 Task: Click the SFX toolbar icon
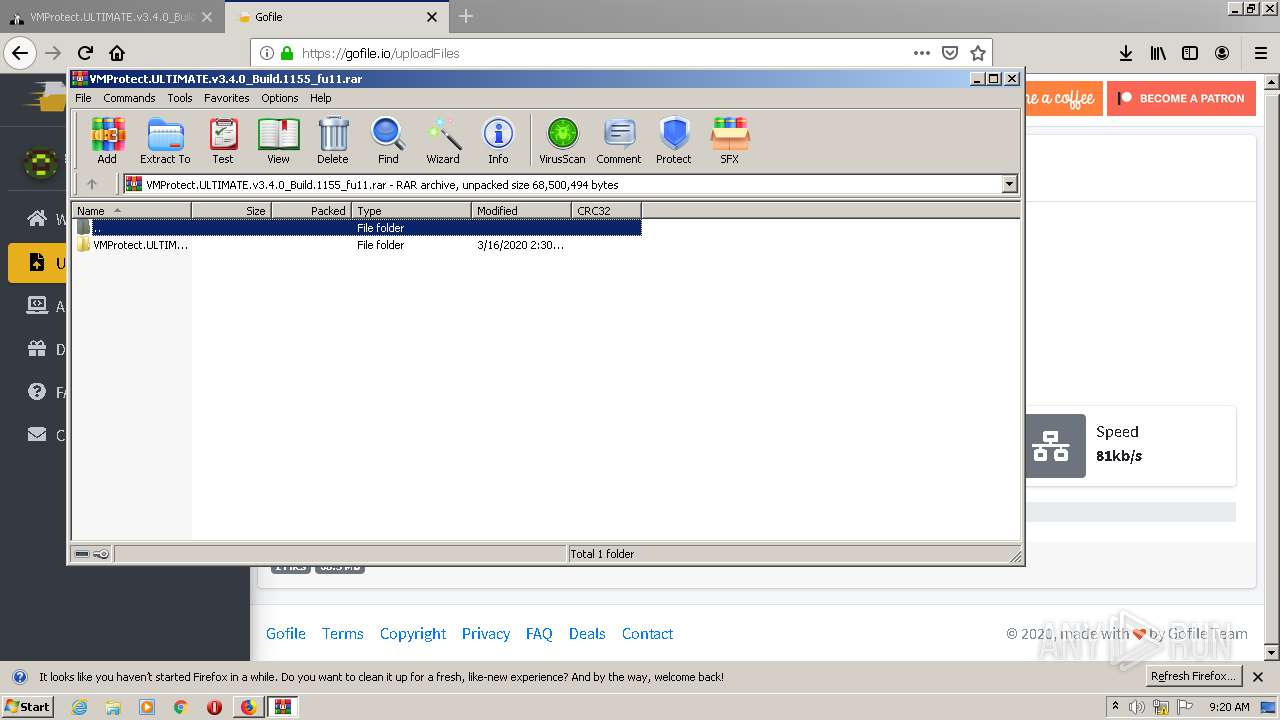(x=730, y=140)
